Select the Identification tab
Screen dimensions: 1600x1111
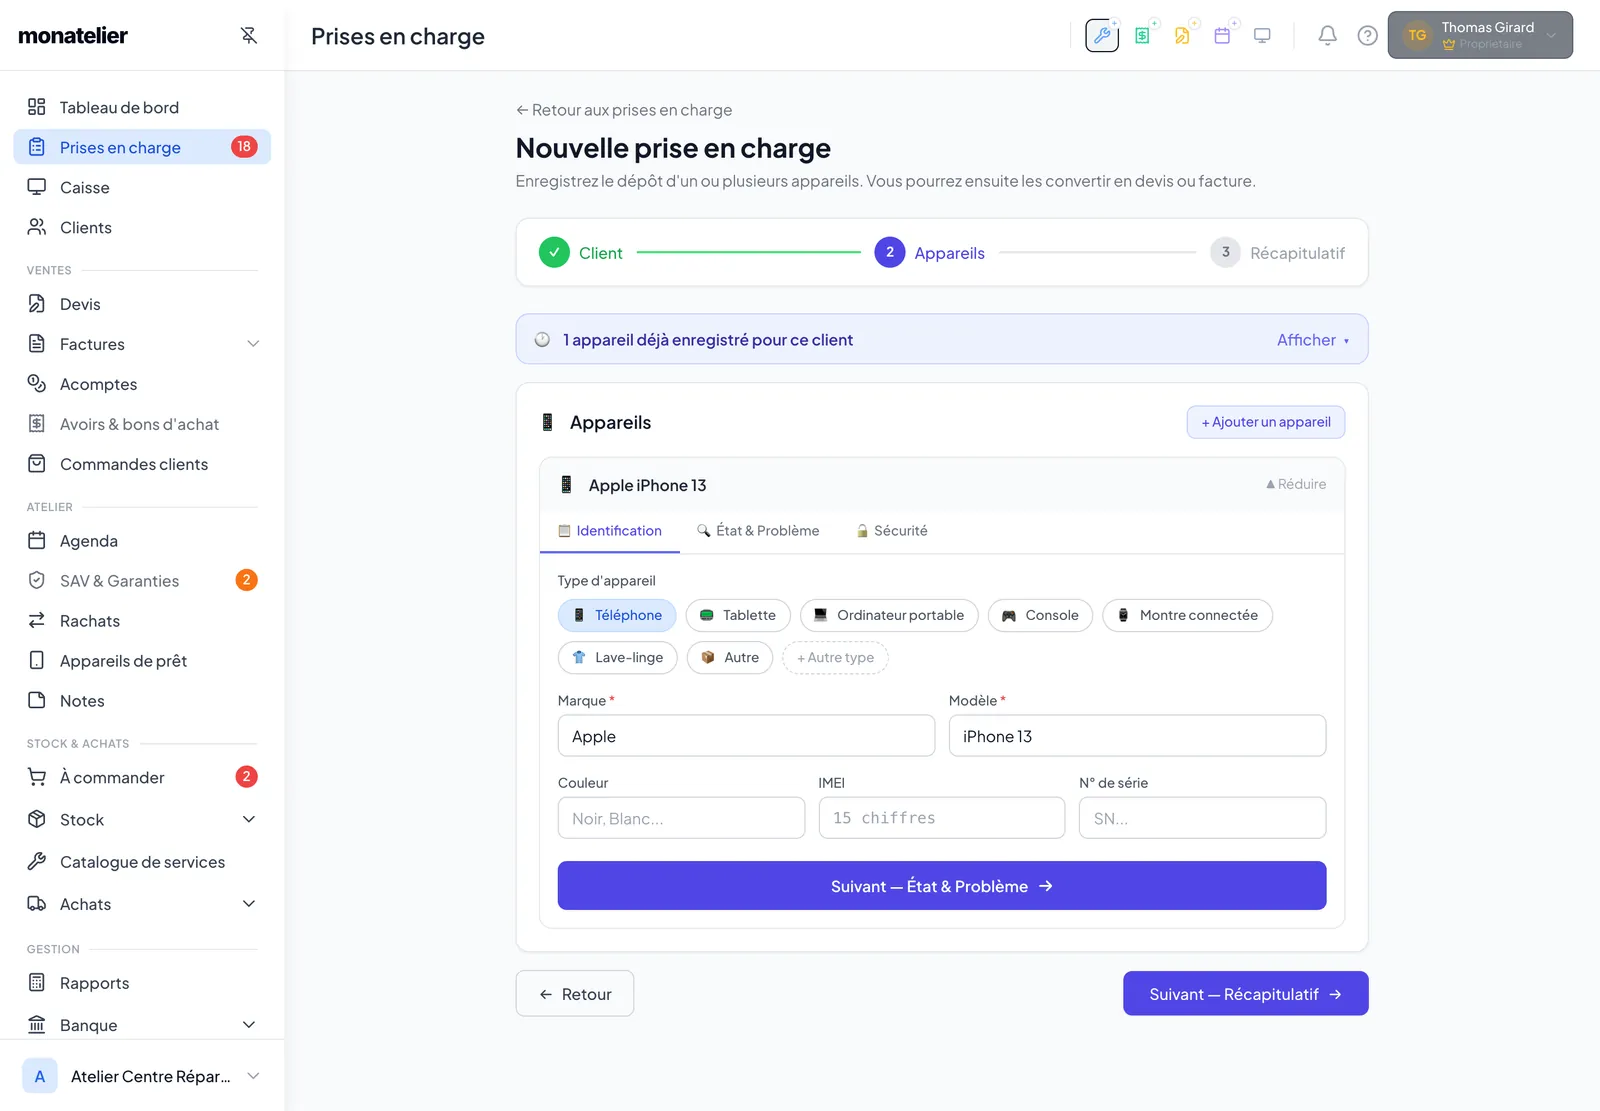tap(610, 531)
